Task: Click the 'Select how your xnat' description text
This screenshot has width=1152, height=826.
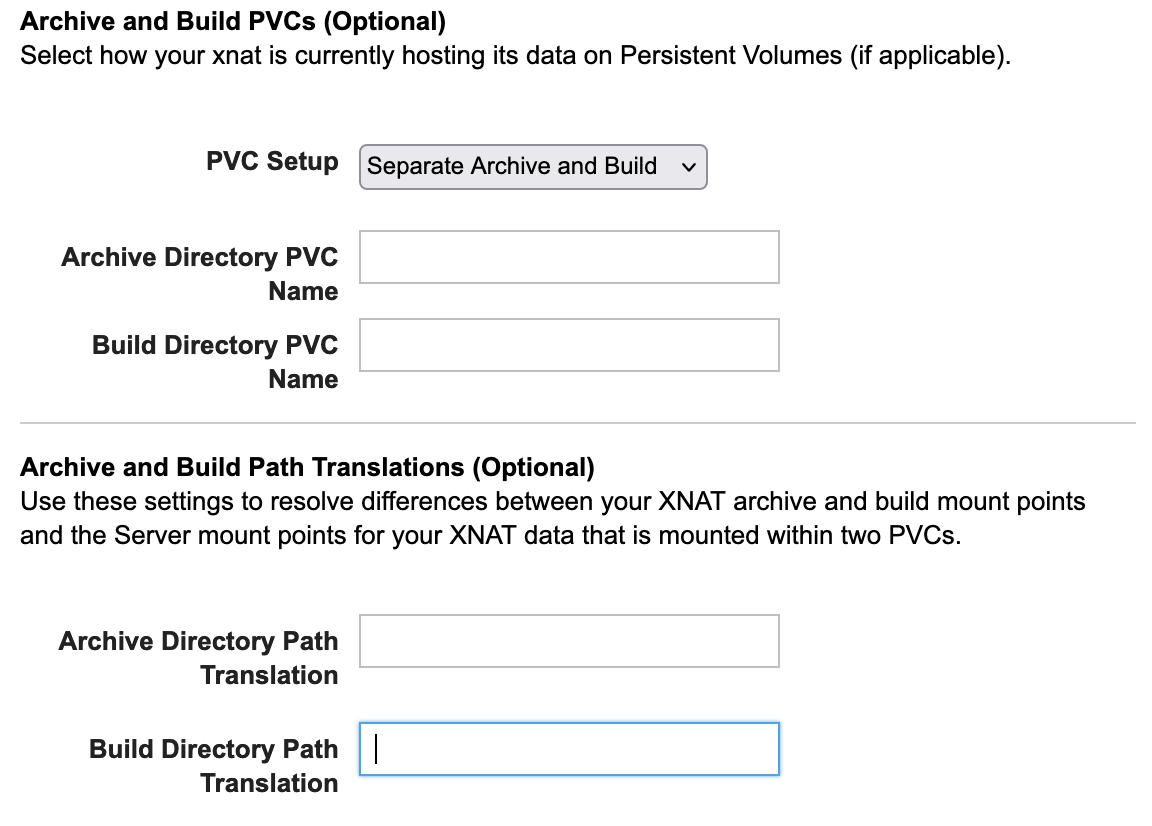Action: [515, 54]
